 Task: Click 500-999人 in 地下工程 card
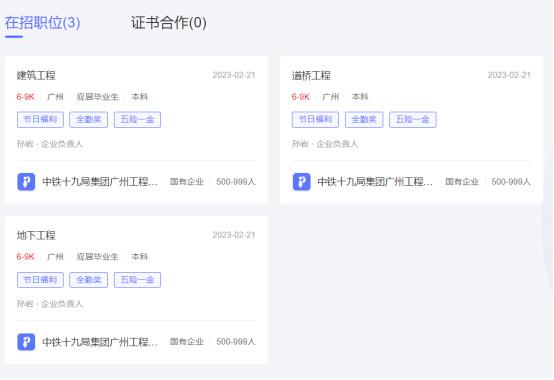point(236,342)
